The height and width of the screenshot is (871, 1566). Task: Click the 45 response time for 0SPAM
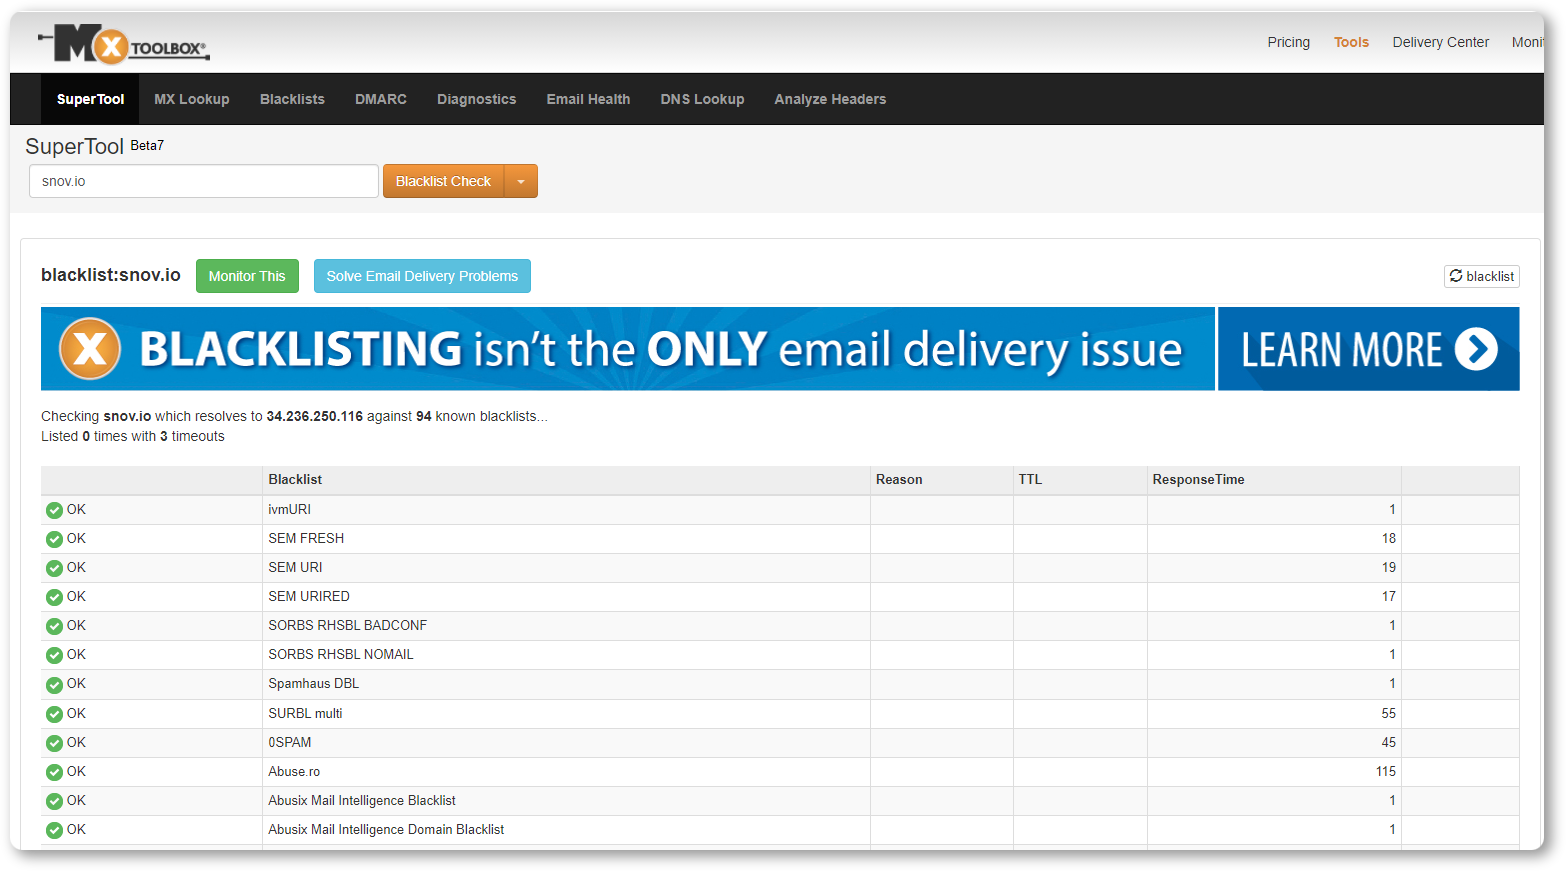[x=1388, y=743]
